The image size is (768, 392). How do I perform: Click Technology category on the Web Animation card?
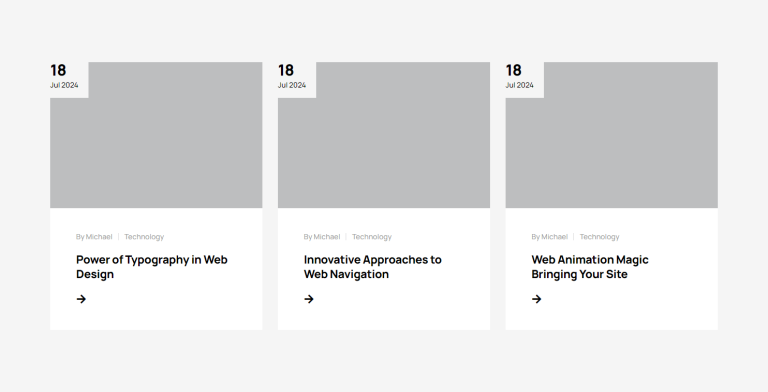click(600, 237)
